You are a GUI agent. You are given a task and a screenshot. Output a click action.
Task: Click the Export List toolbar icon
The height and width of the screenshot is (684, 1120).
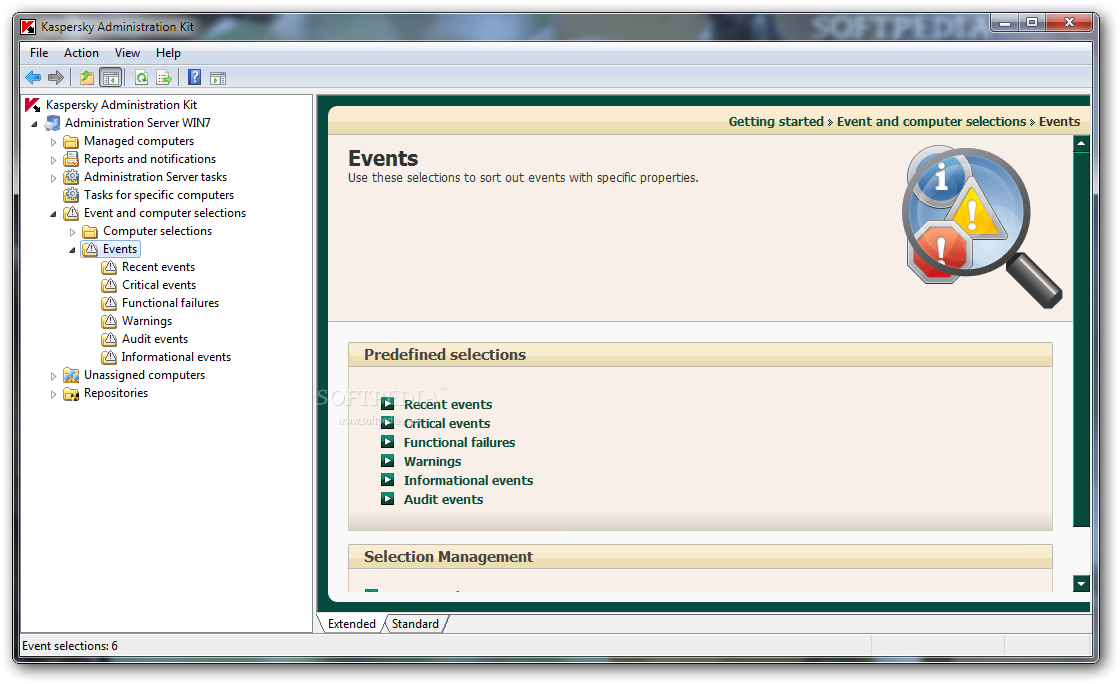[164, 77]
